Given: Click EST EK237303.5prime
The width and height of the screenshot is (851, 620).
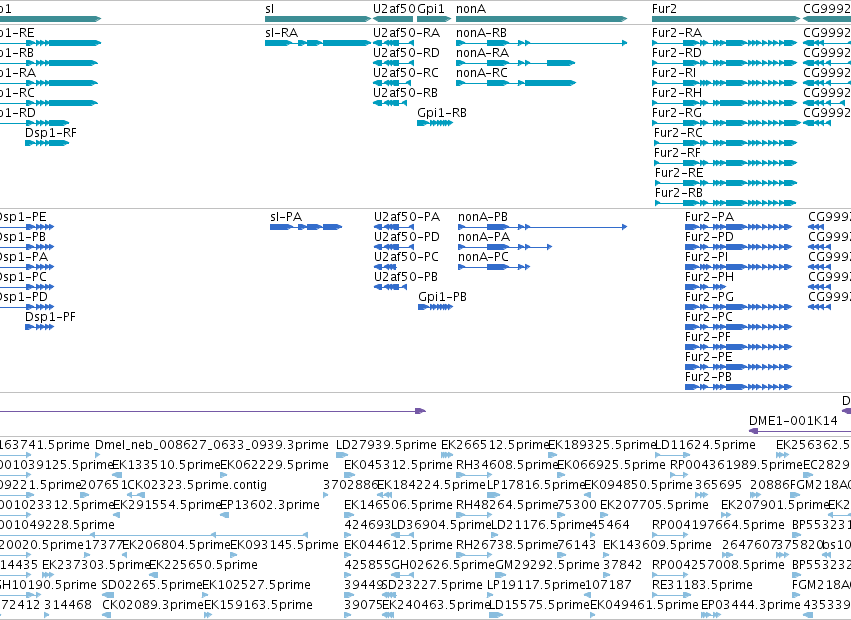Looking at the screenshot, I should [96, 565].
